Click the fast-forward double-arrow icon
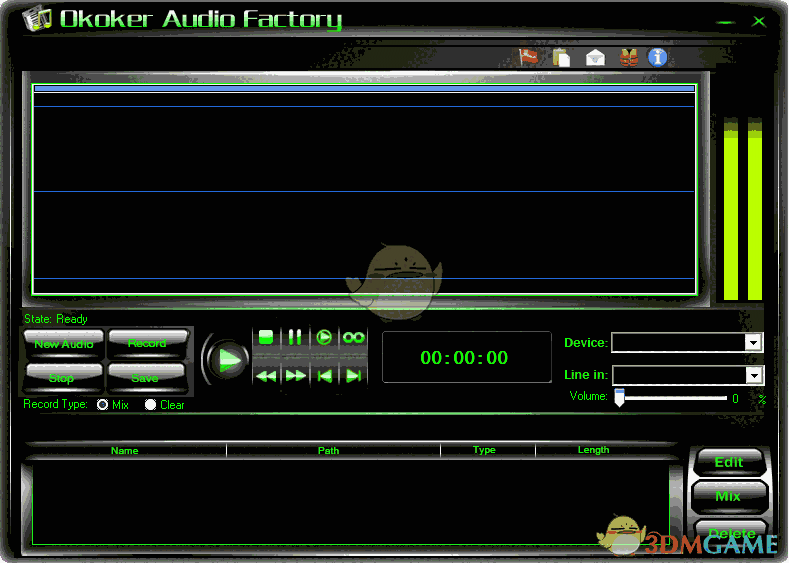Viewport: 789px width, 563px height. coord(295,376)
